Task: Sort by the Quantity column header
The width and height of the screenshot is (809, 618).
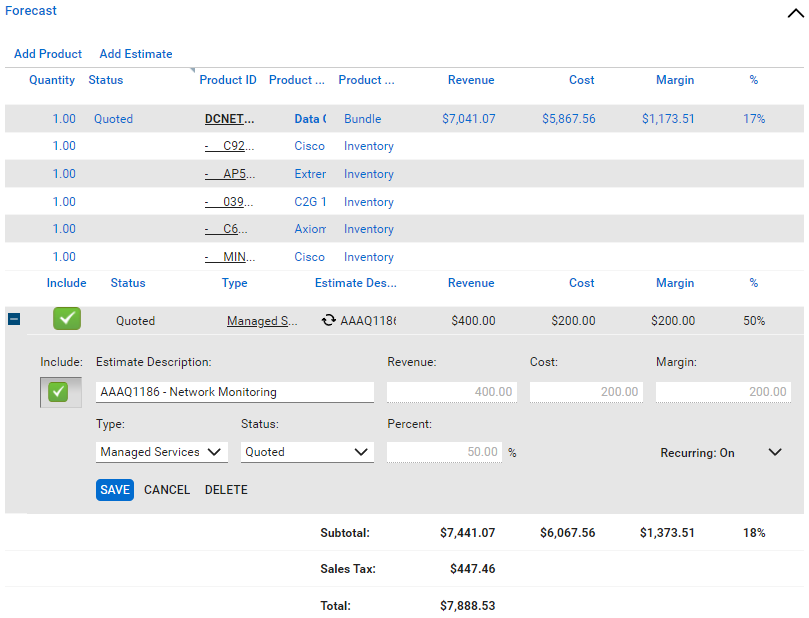Action: coord(52,80)
